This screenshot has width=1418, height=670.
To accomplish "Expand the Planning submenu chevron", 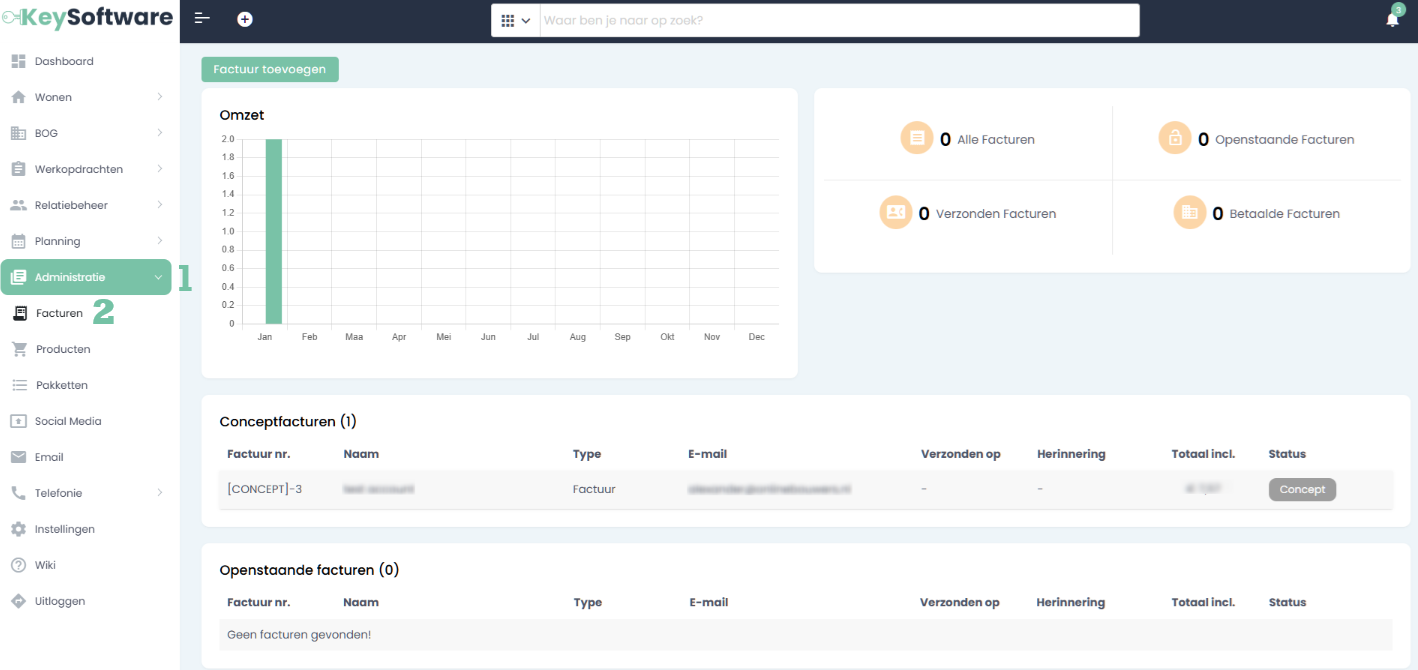I will click(160, 241).
